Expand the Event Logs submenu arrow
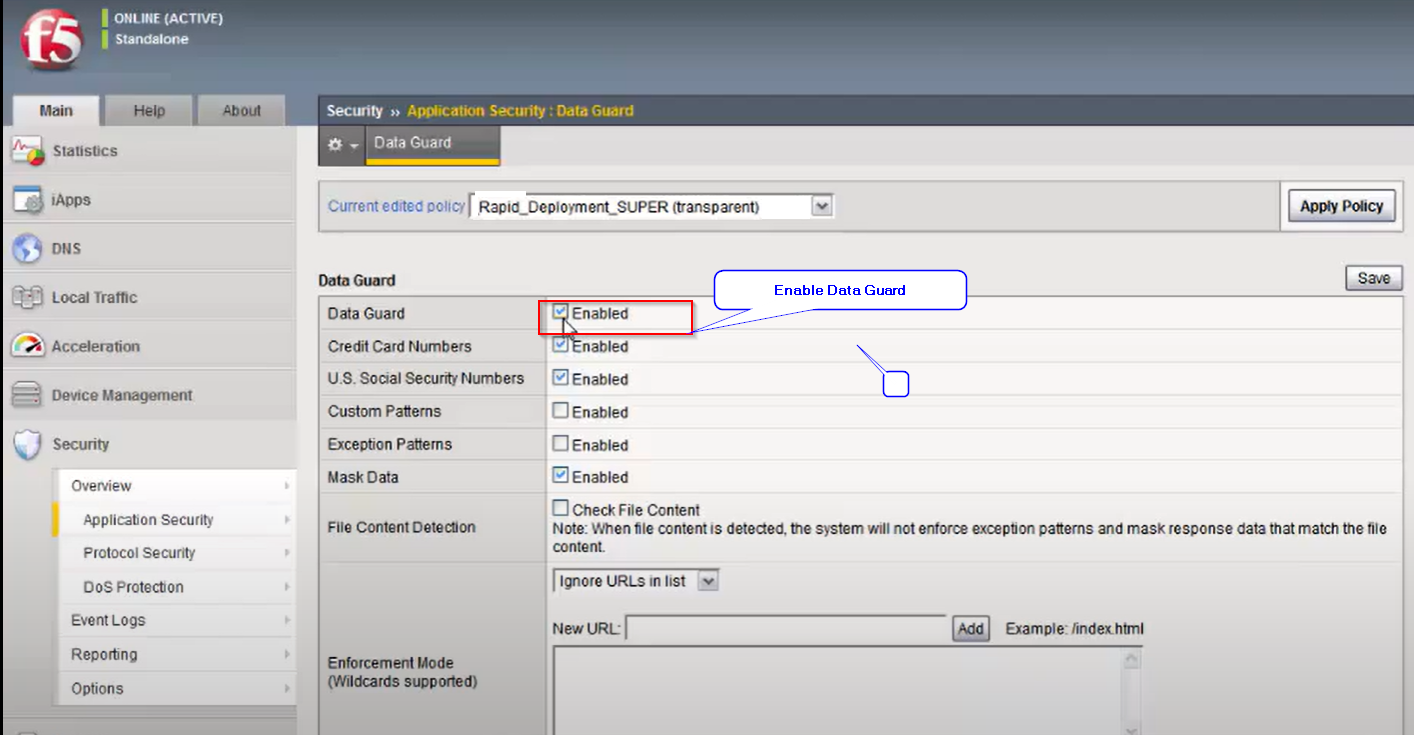This screenshot has width=1414, height=735. [x=287, y=620]
